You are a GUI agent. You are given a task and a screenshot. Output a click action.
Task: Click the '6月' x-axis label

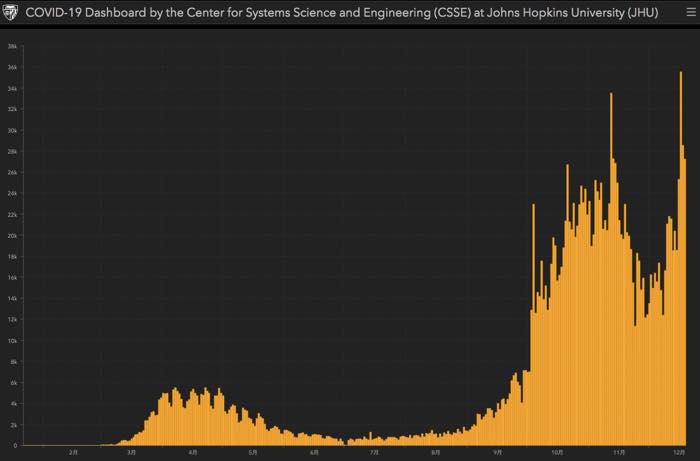[314, 453]
